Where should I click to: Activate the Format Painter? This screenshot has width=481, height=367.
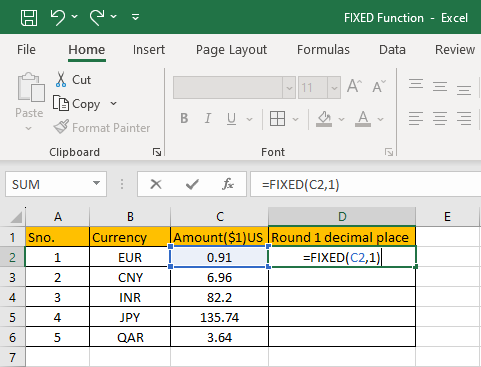[102, 127]
